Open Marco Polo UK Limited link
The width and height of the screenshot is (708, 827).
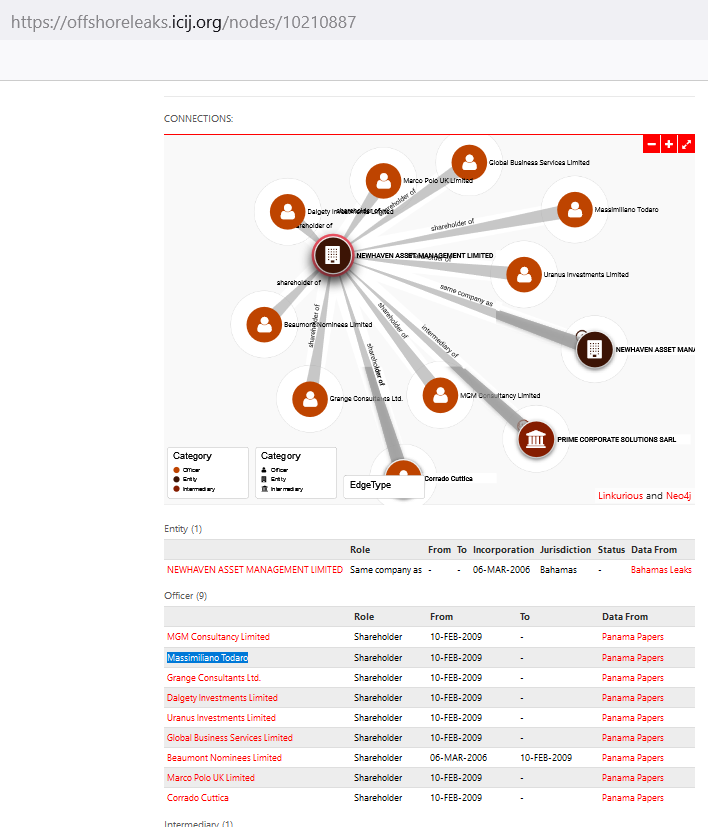tap(211, 778)
